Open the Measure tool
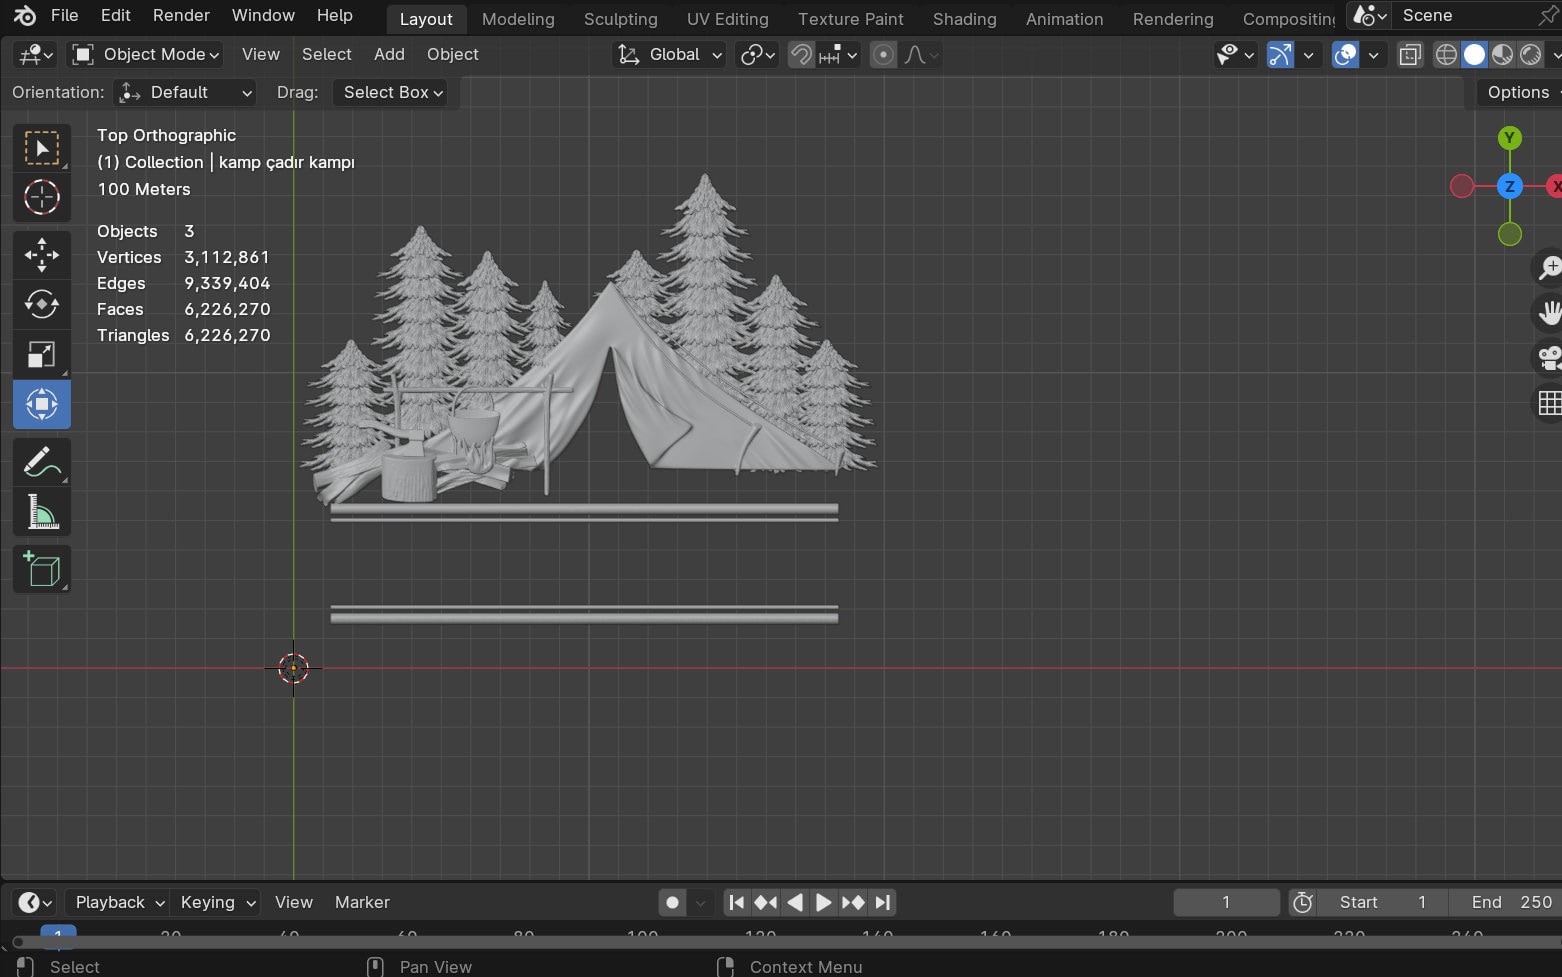This screenshot has height=977, width=1562. [42, 511]
